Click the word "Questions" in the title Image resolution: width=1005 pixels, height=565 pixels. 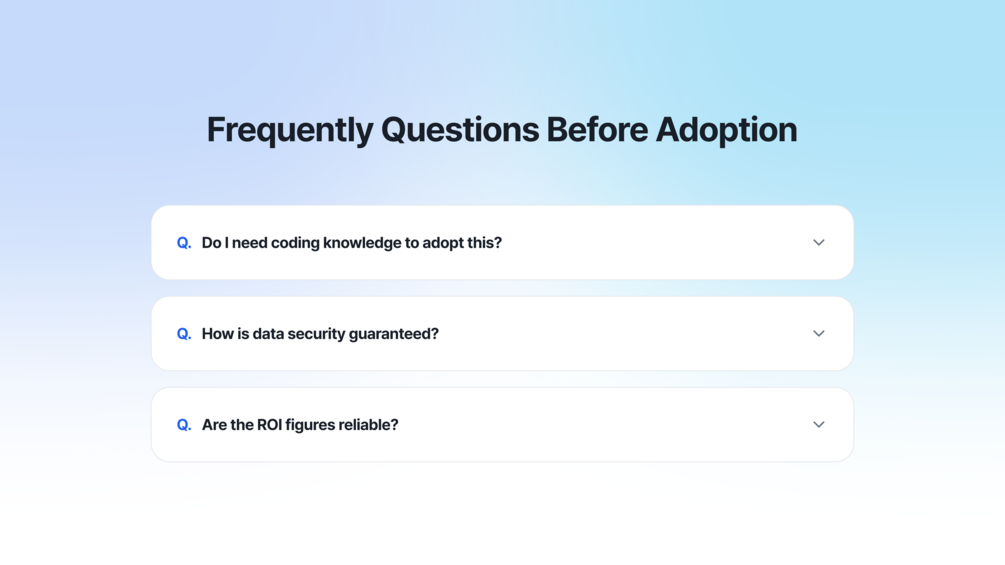pyautogui.click(x=460, y=129)
